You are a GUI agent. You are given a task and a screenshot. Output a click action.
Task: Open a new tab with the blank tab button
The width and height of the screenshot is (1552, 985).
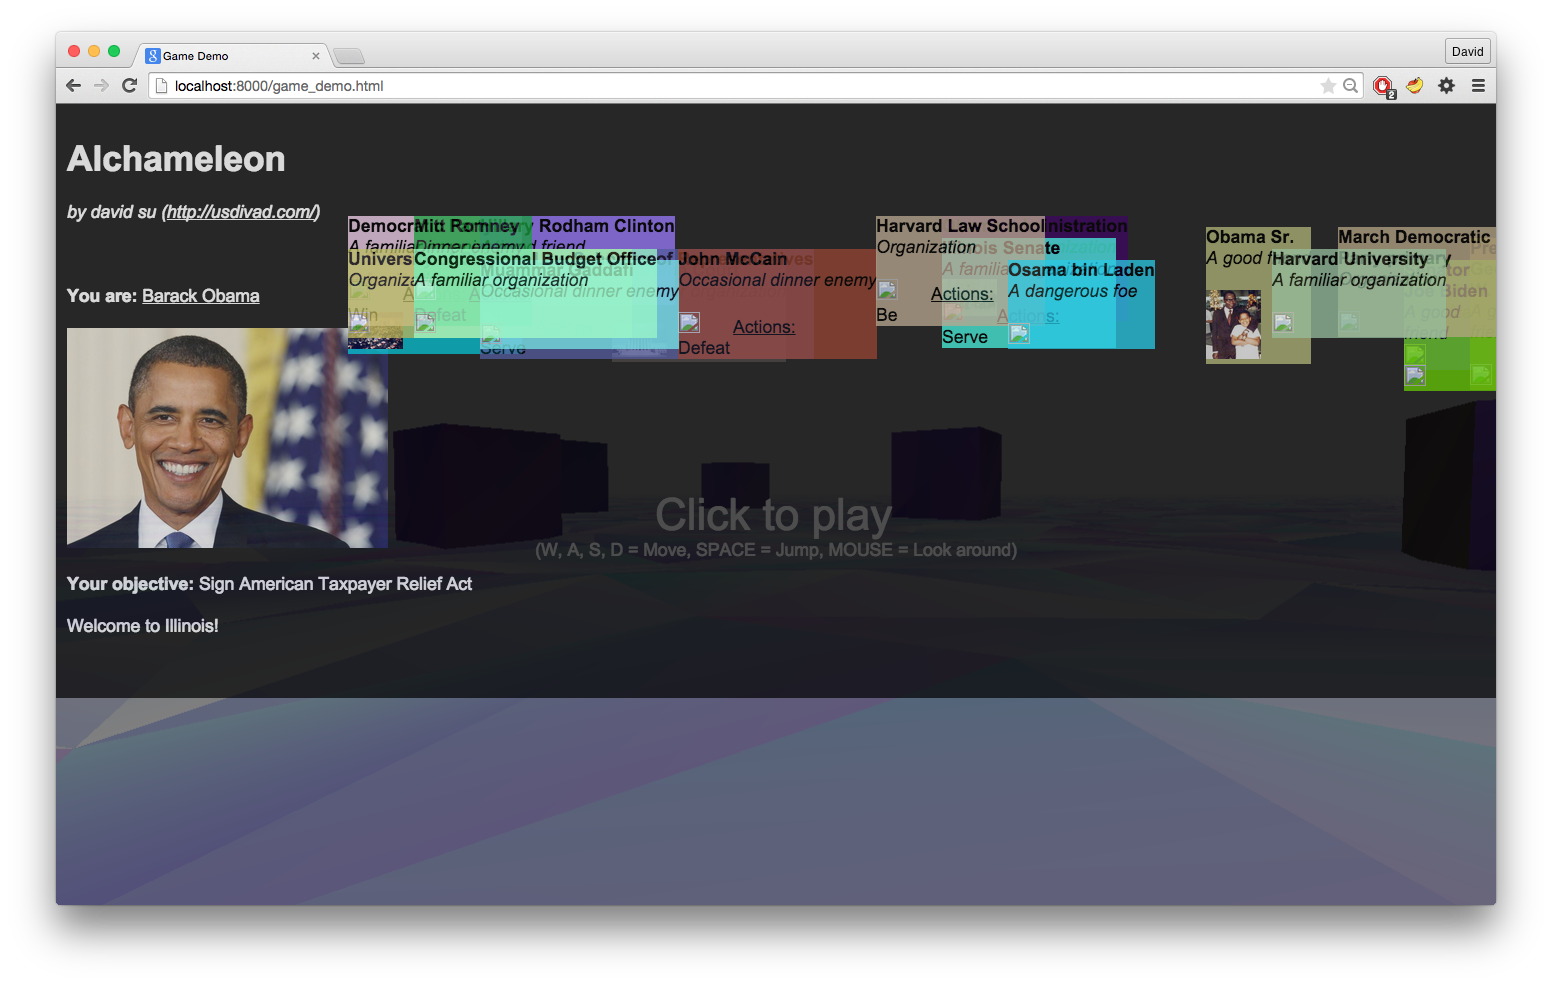click(349, 56)
